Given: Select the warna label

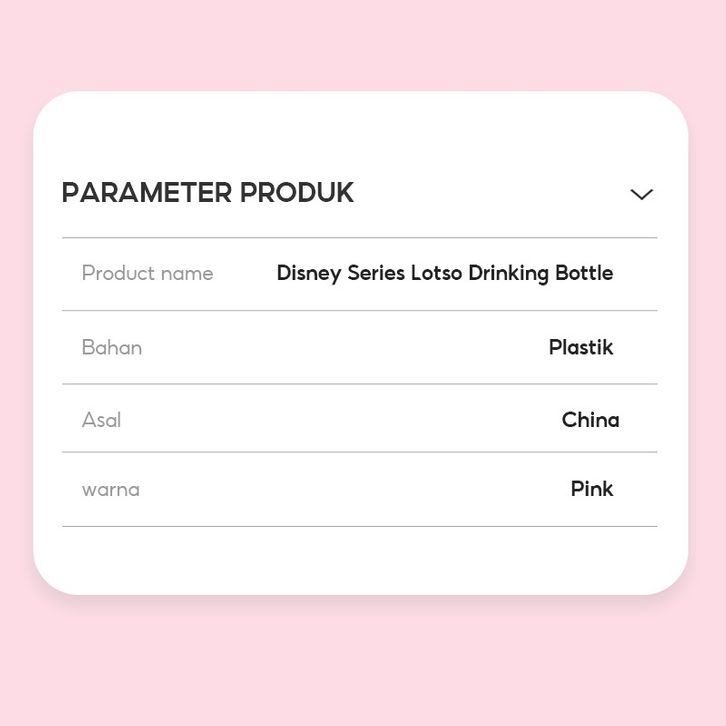Looking at the screenshot, I should (x=110, y=490).
